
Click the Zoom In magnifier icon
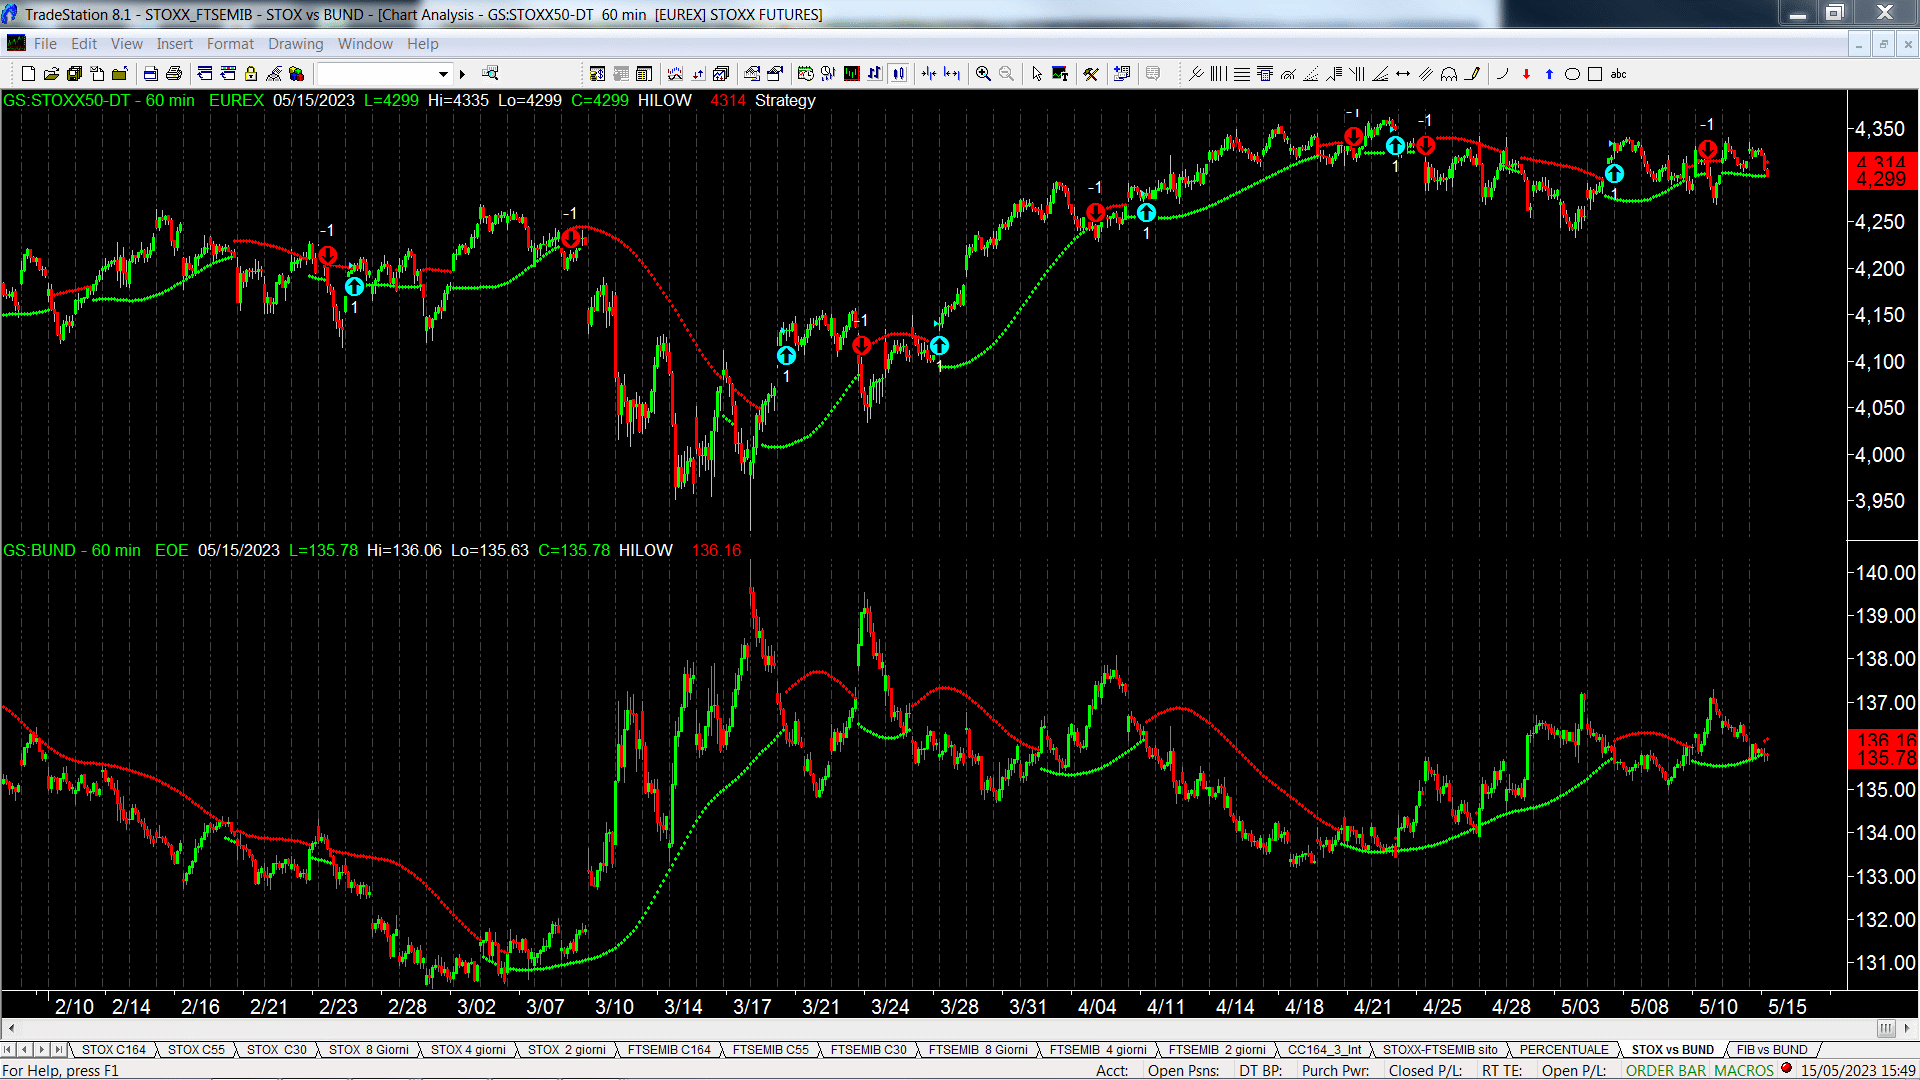coord(983,74)
